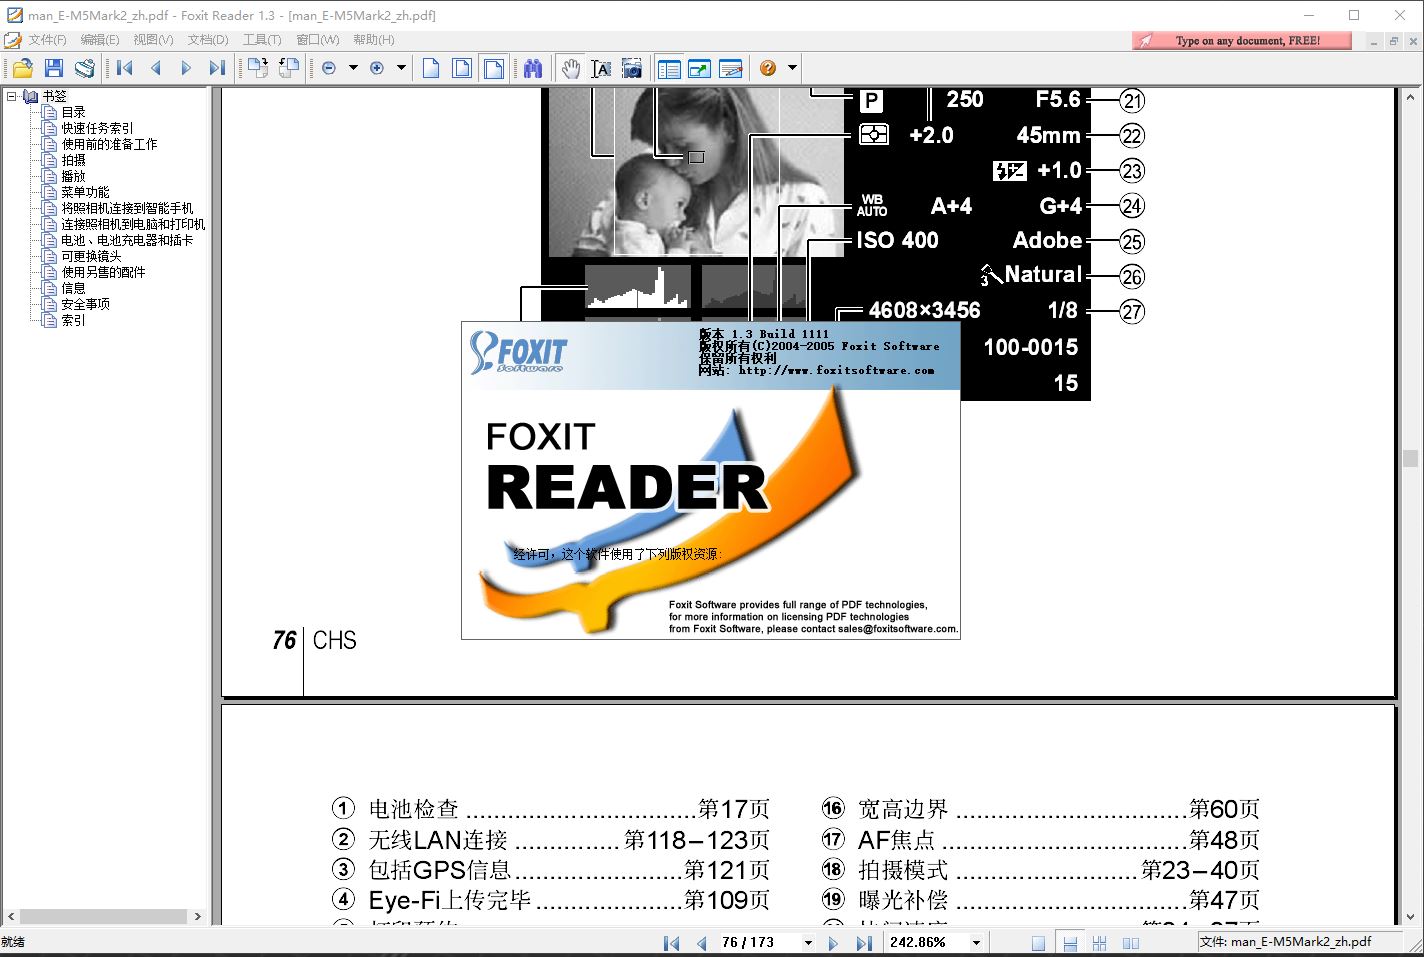Open the 连接照相机到电脑和打印机 bookmark
This screenshot has width=1424, height=957.
(133, 224)
